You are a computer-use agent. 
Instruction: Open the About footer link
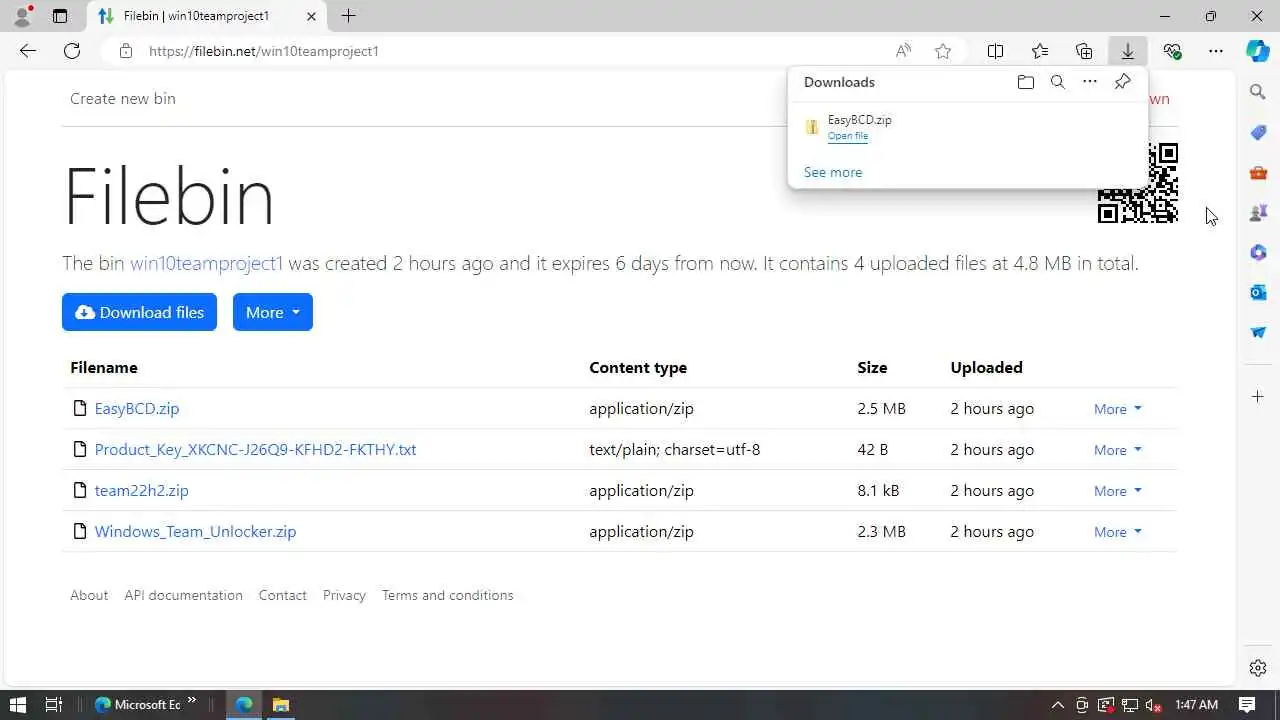[89, 595]
